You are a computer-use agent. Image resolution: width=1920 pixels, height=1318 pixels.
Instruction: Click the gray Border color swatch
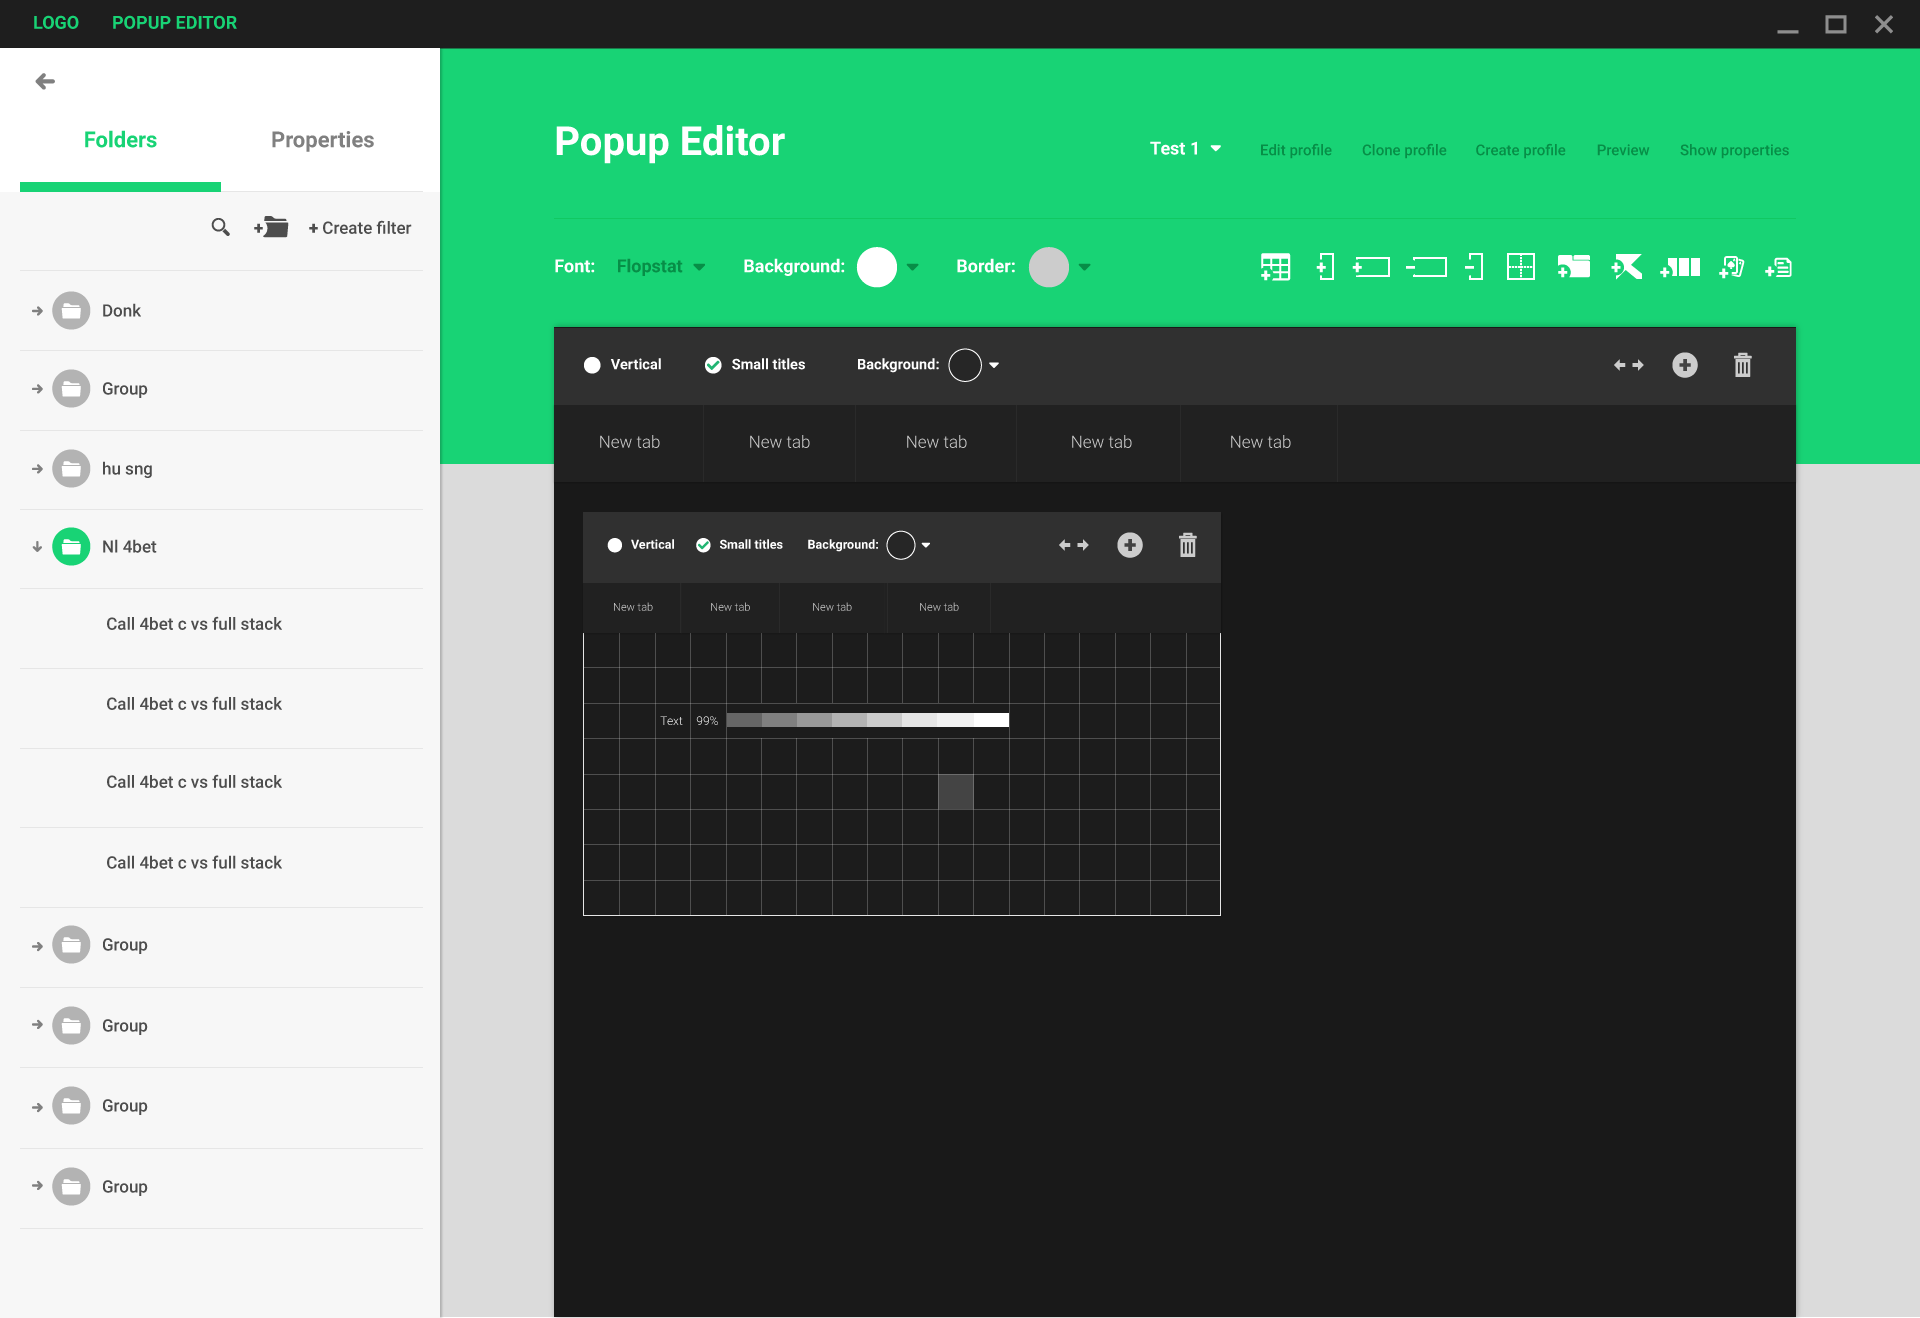(x=1048, y=267)
